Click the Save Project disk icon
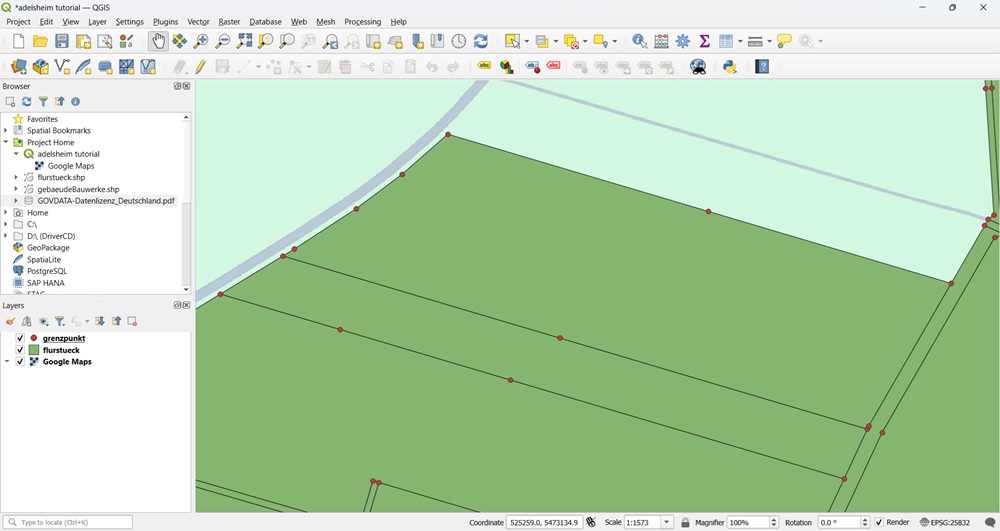This screenshot has width=1000, height=531. 62,42
